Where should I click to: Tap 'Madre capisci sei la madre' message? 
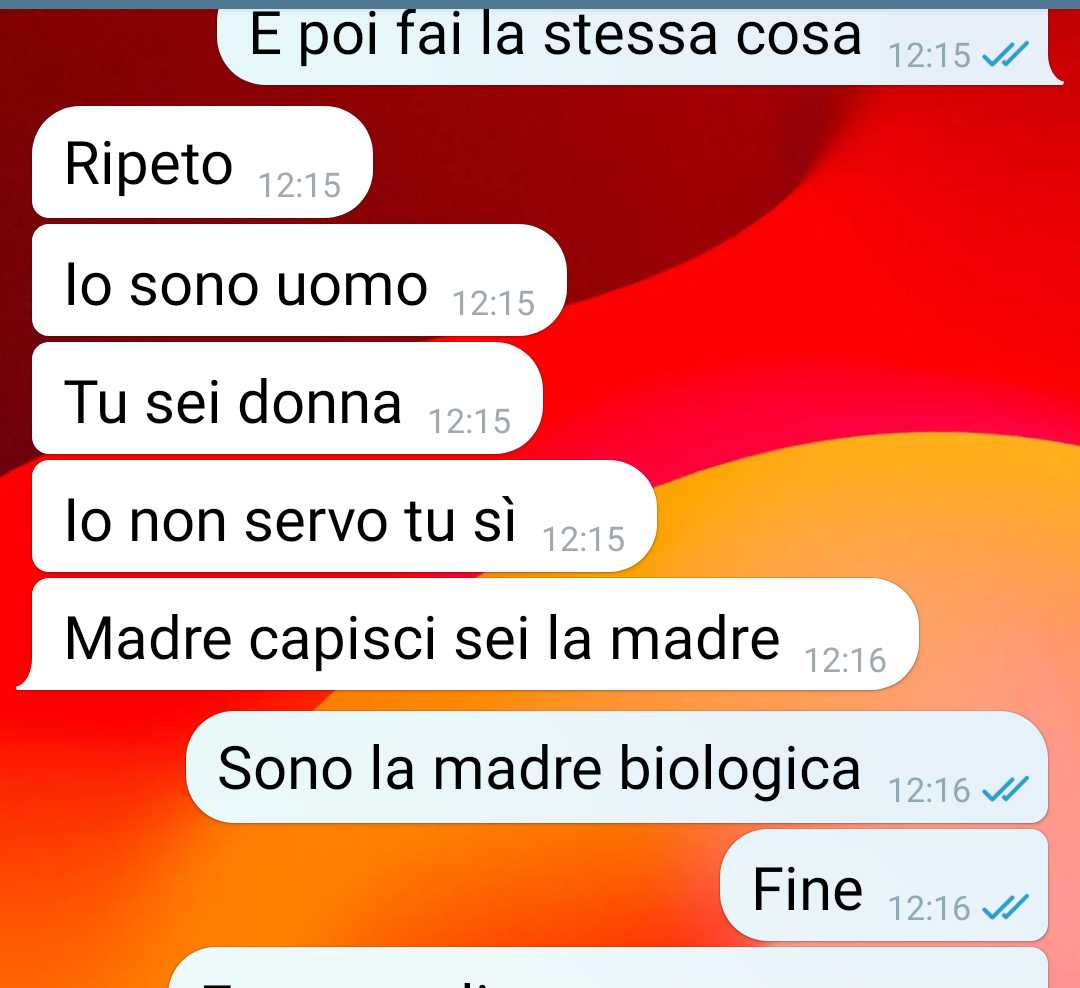468,634
